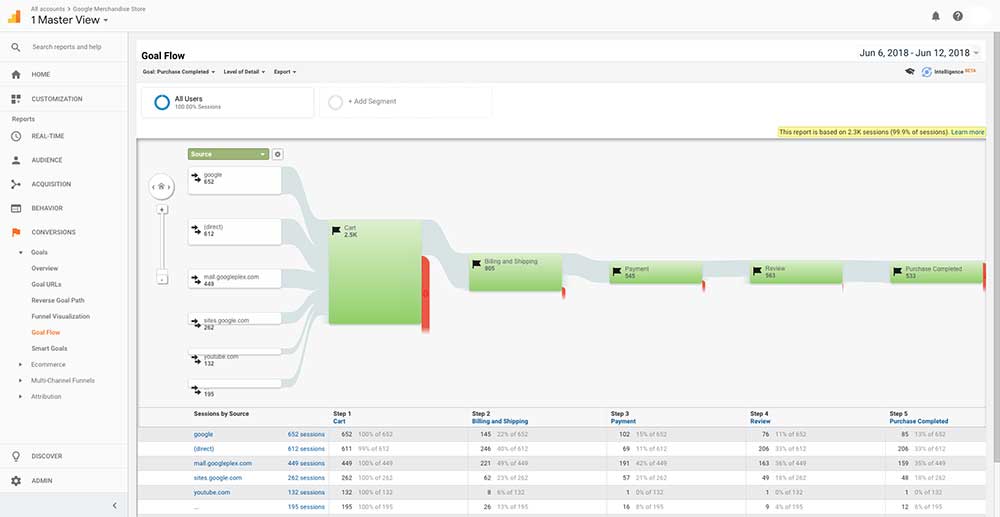Select the All Users segment
Image resolution: width=1000 pixels, height=517 pixels.
[x=226, y=102]
